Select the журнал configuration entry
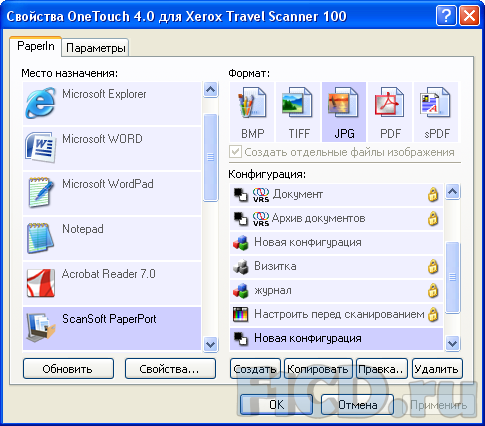 click(336, 290)
